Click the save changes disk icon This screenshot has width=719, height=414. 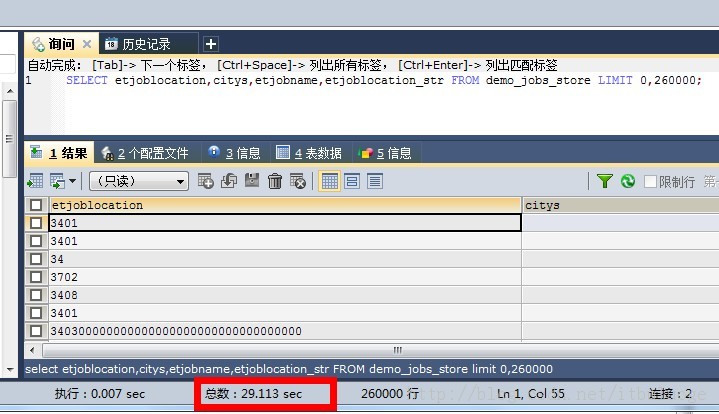pos(252,181)
